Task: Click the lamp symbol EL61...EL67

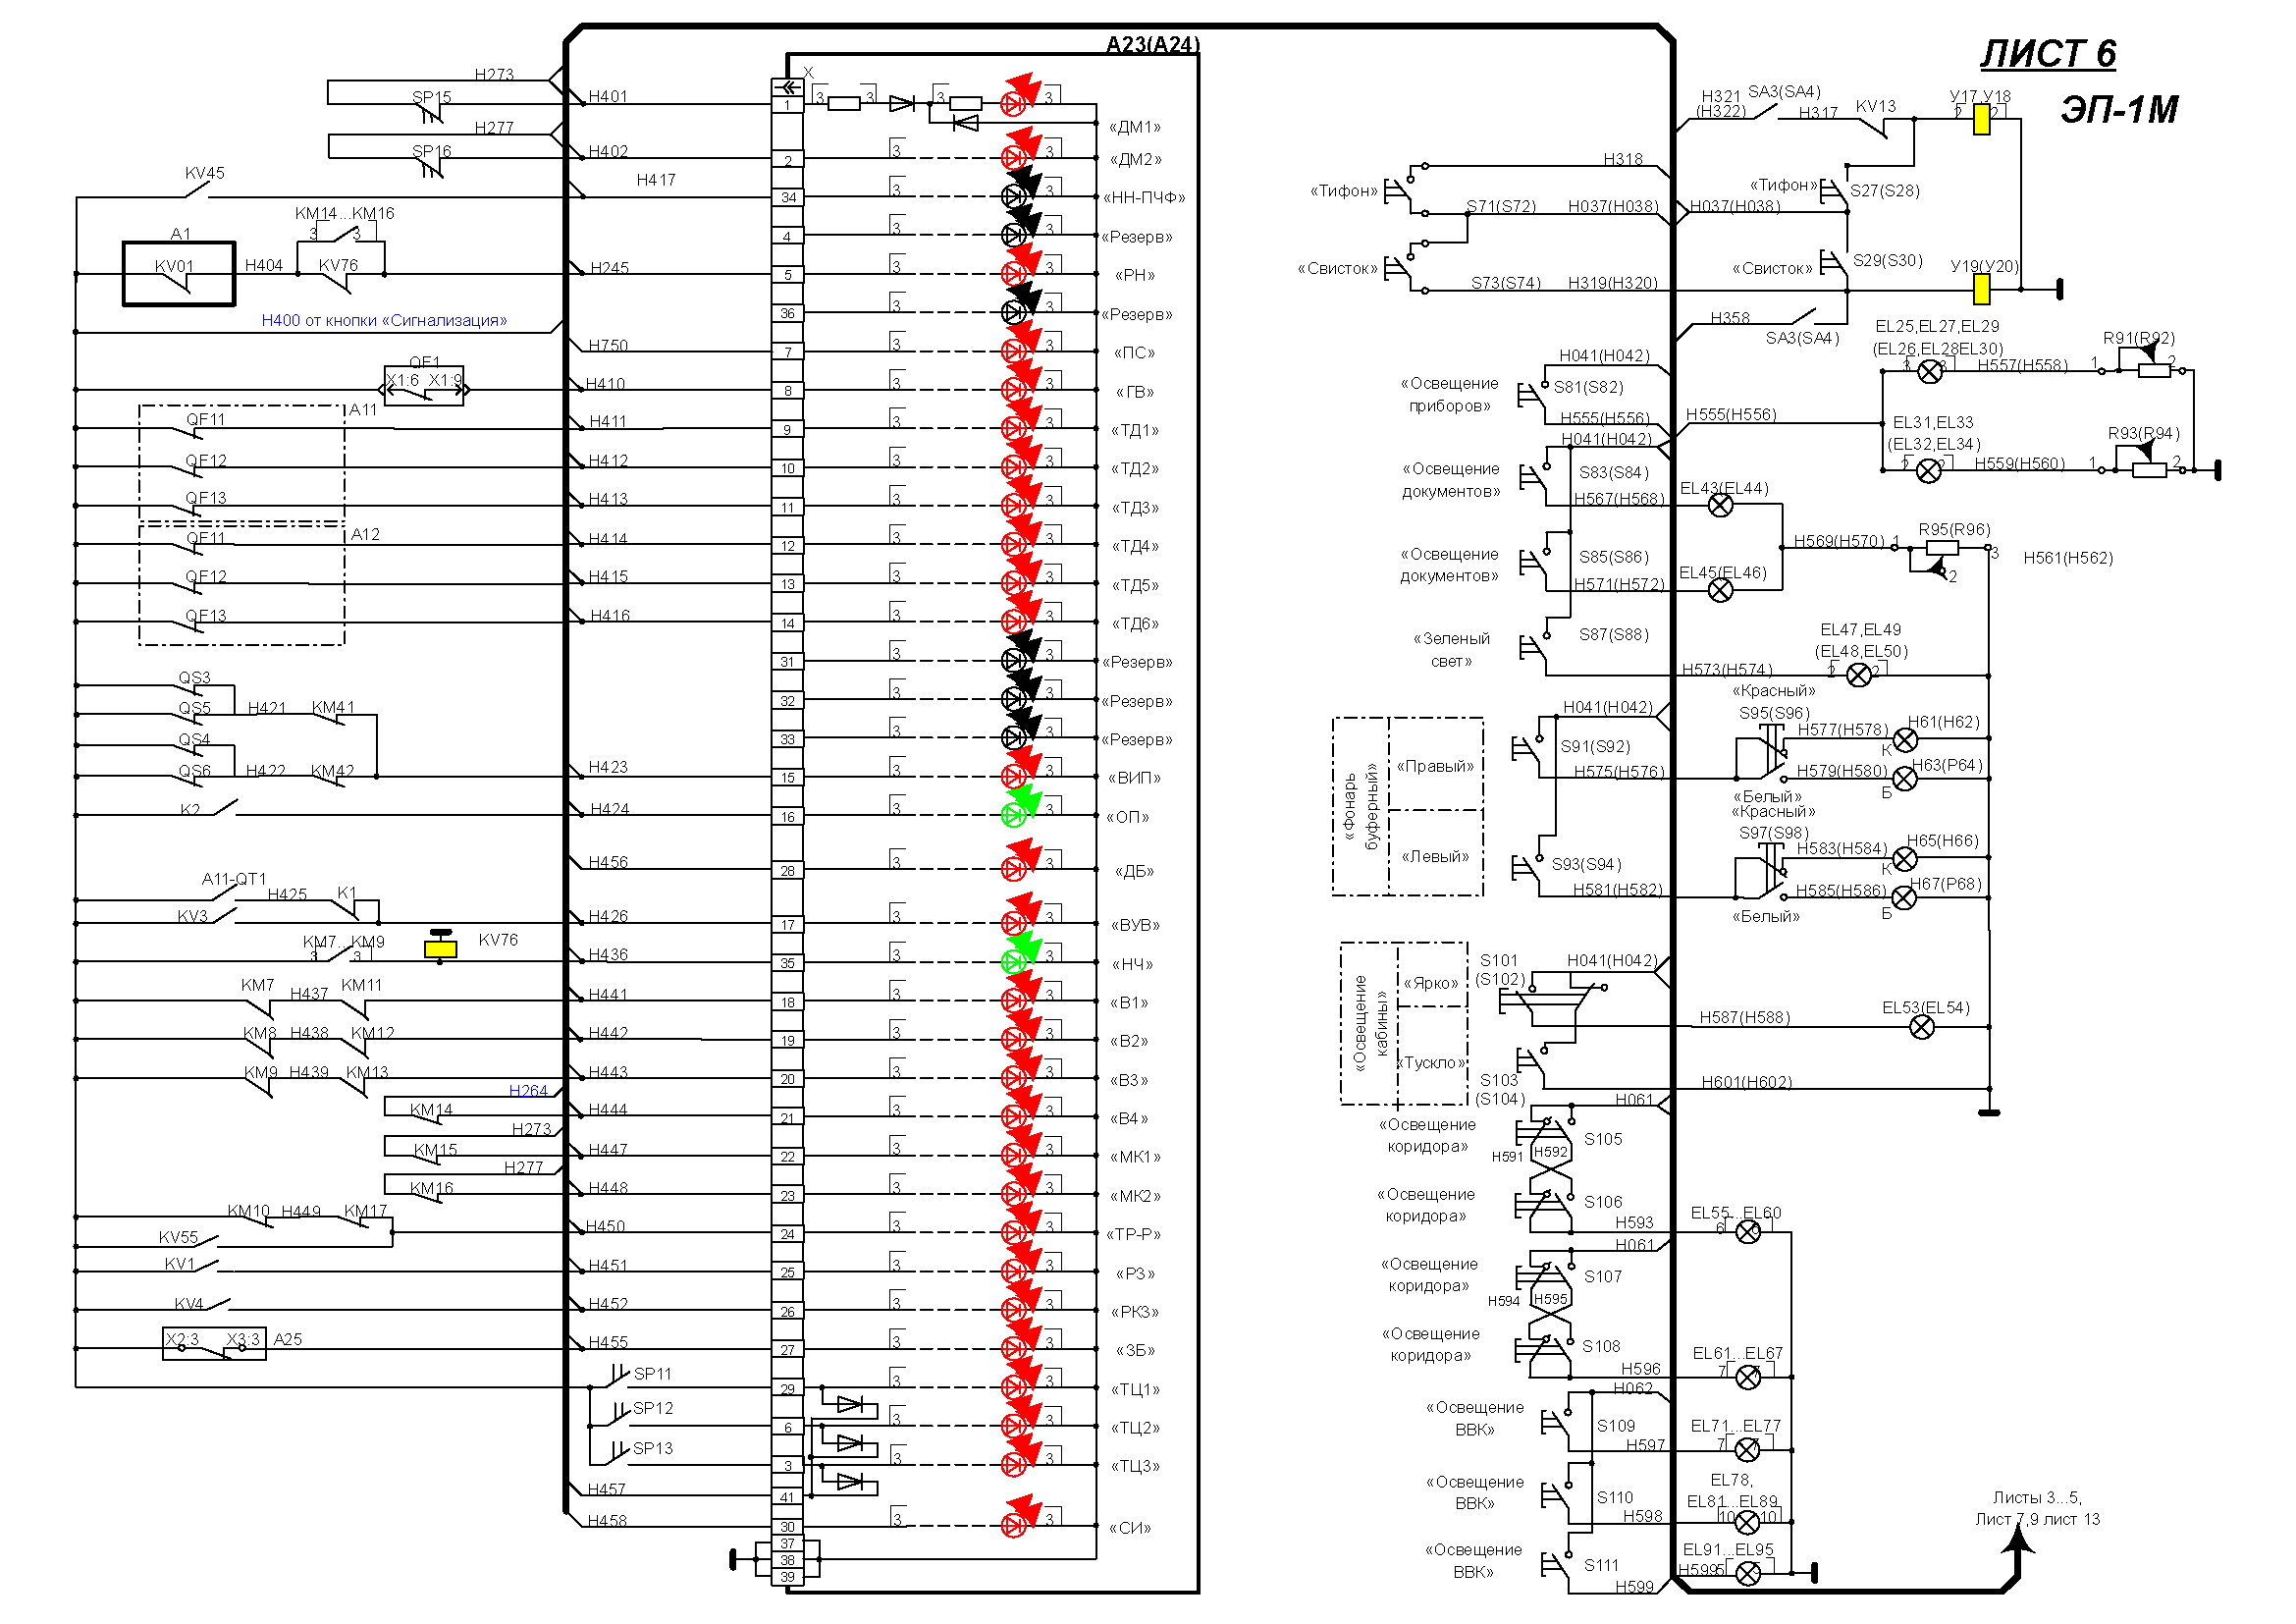Action: pos(1748,1377)
